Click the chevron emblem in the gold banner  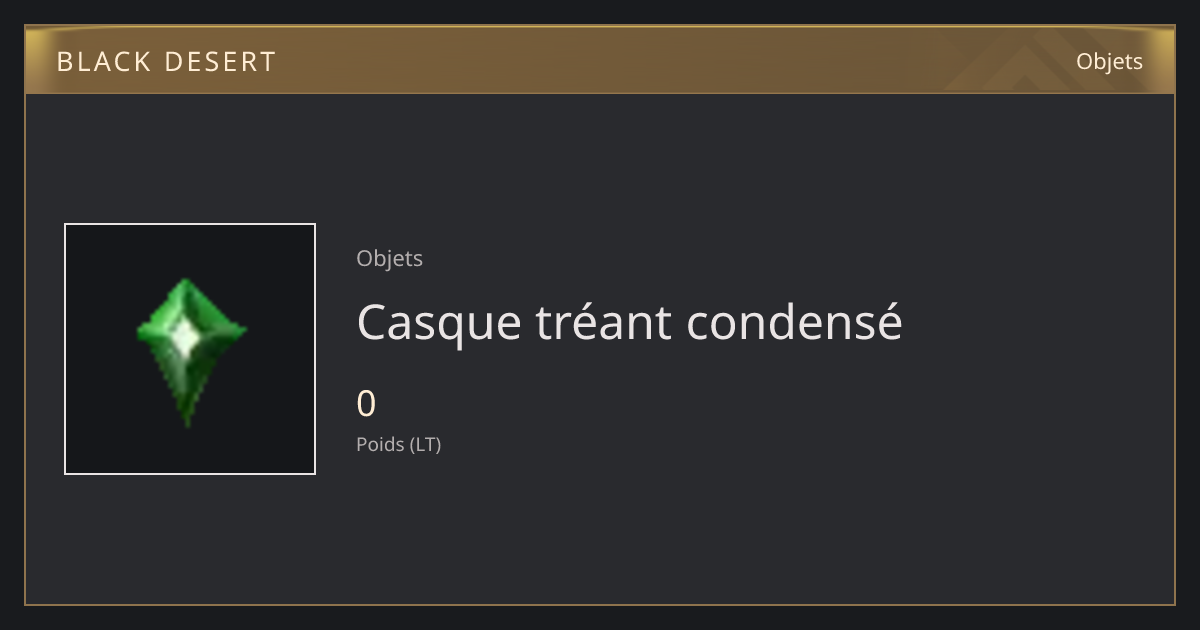1010,62
